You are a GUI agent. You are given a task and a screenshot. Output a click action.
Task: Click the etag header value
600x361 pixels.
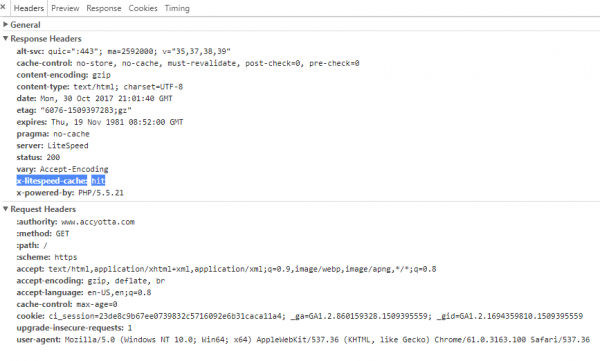click(x=86, y=110)
